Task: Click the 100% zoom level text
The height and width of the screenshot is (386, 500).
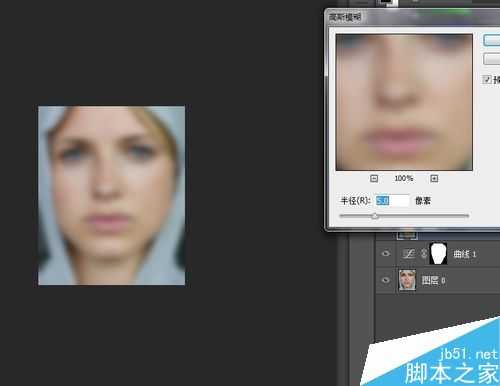Action: click(404, 179)
